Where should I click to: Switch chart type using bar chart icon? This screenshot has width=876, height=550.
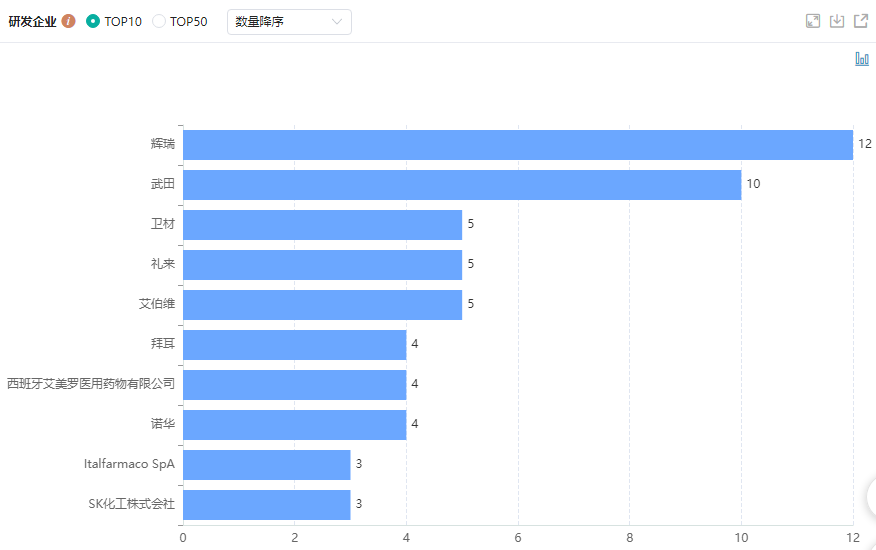(x=861, y=59)
